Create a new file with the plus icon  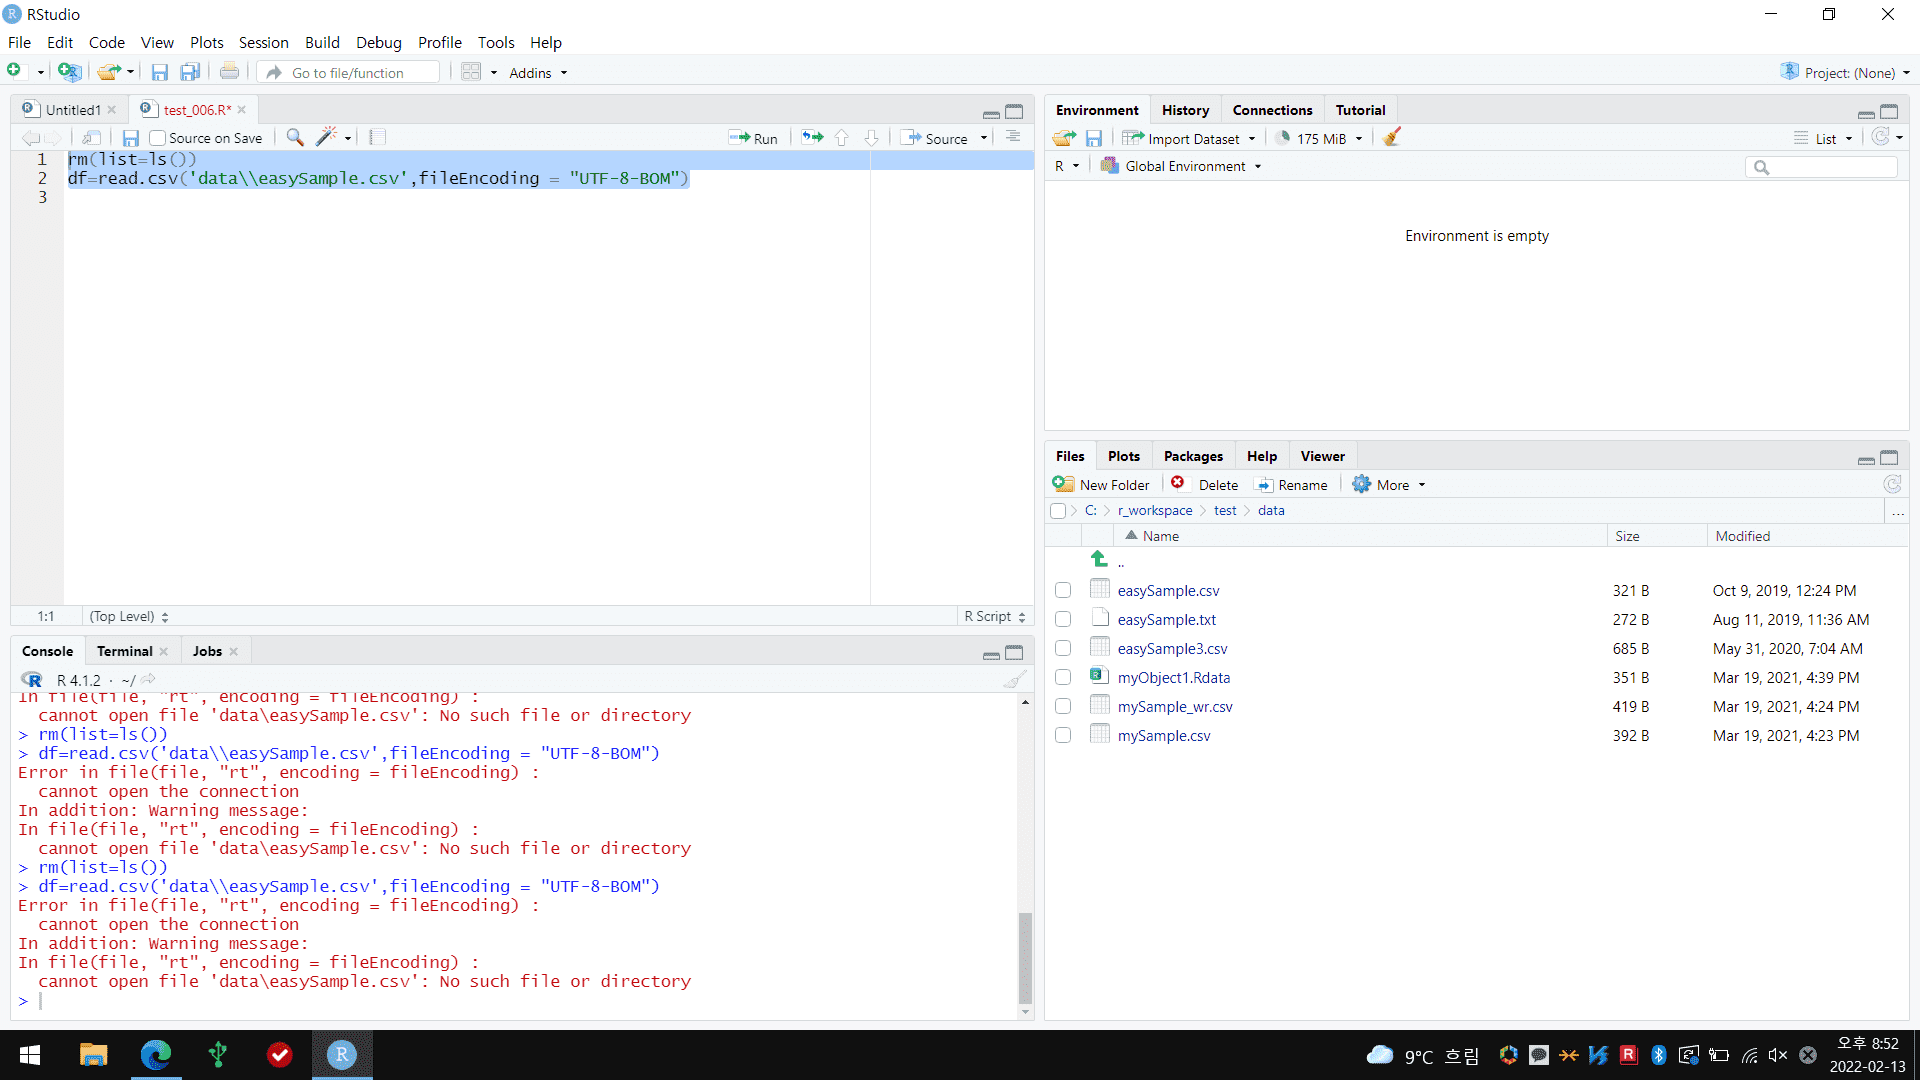point(14,71)
